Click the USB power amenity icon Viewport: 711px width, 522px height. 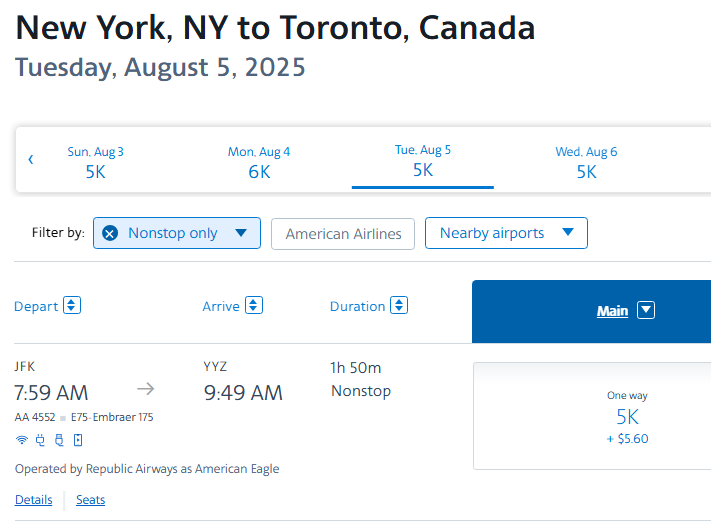pyautogui.click(x=59, y=440)
